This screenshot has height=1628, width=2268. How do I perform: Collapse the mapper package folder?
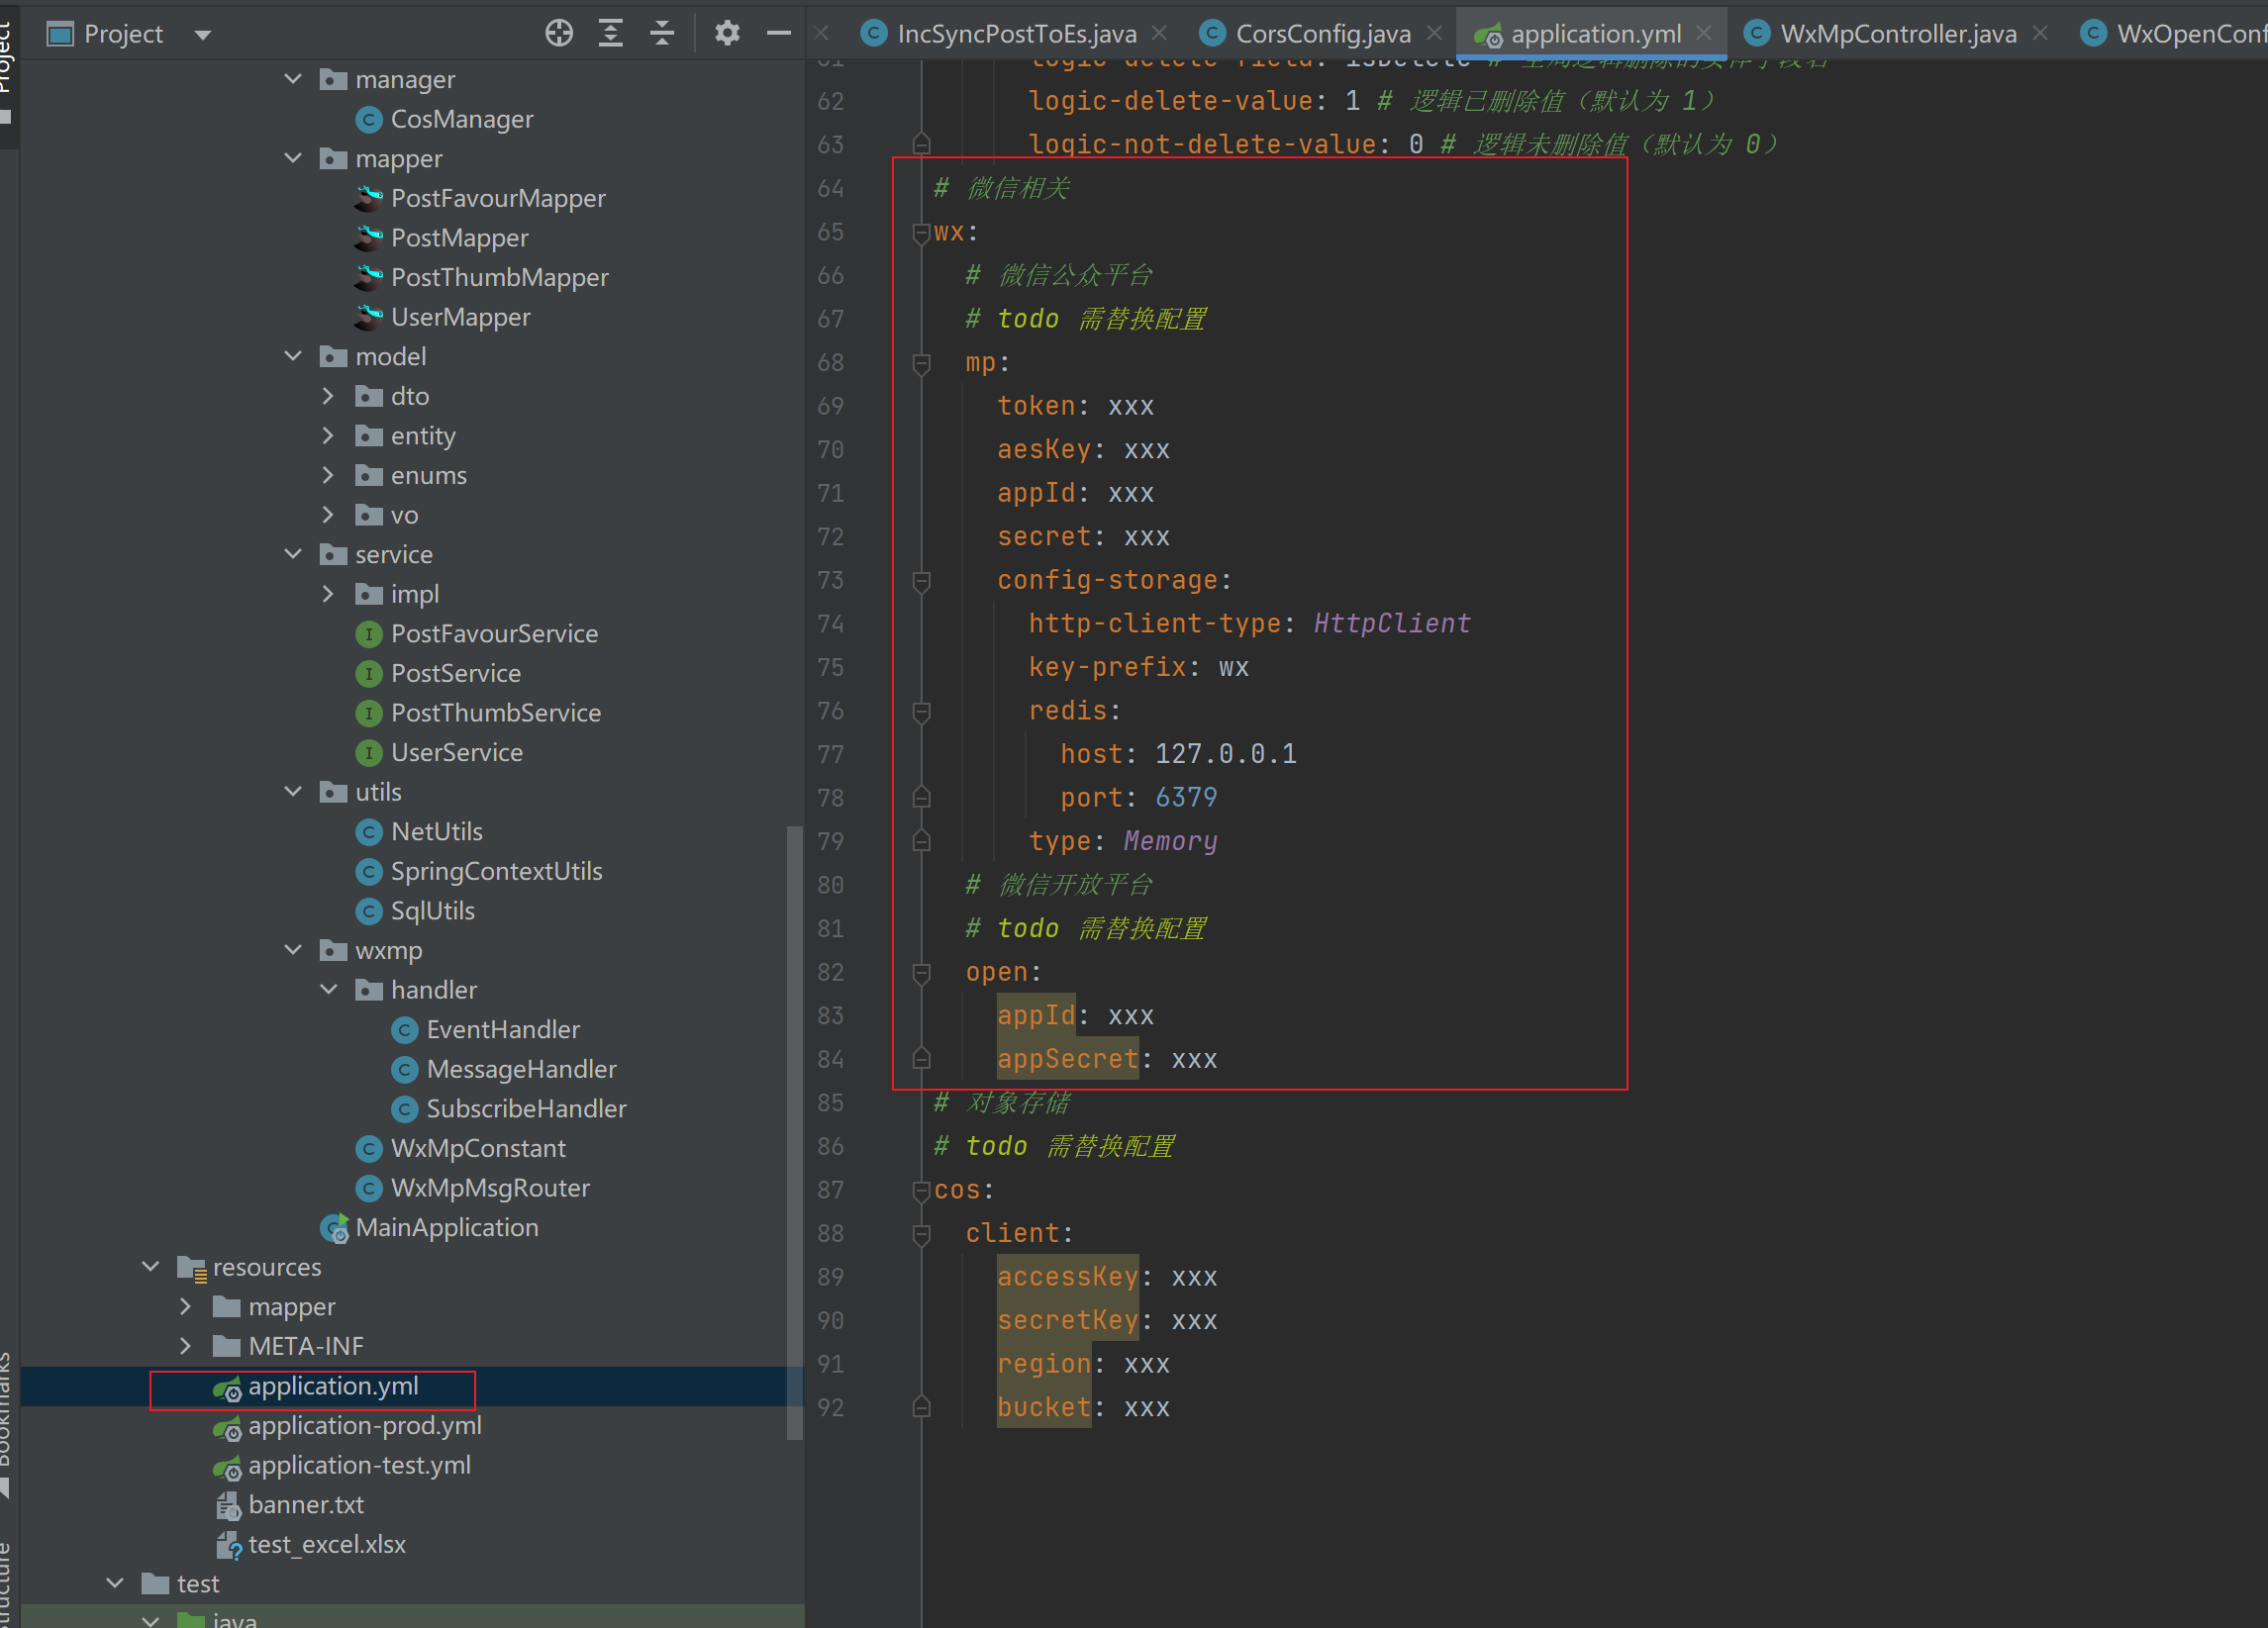click(293, 158)
